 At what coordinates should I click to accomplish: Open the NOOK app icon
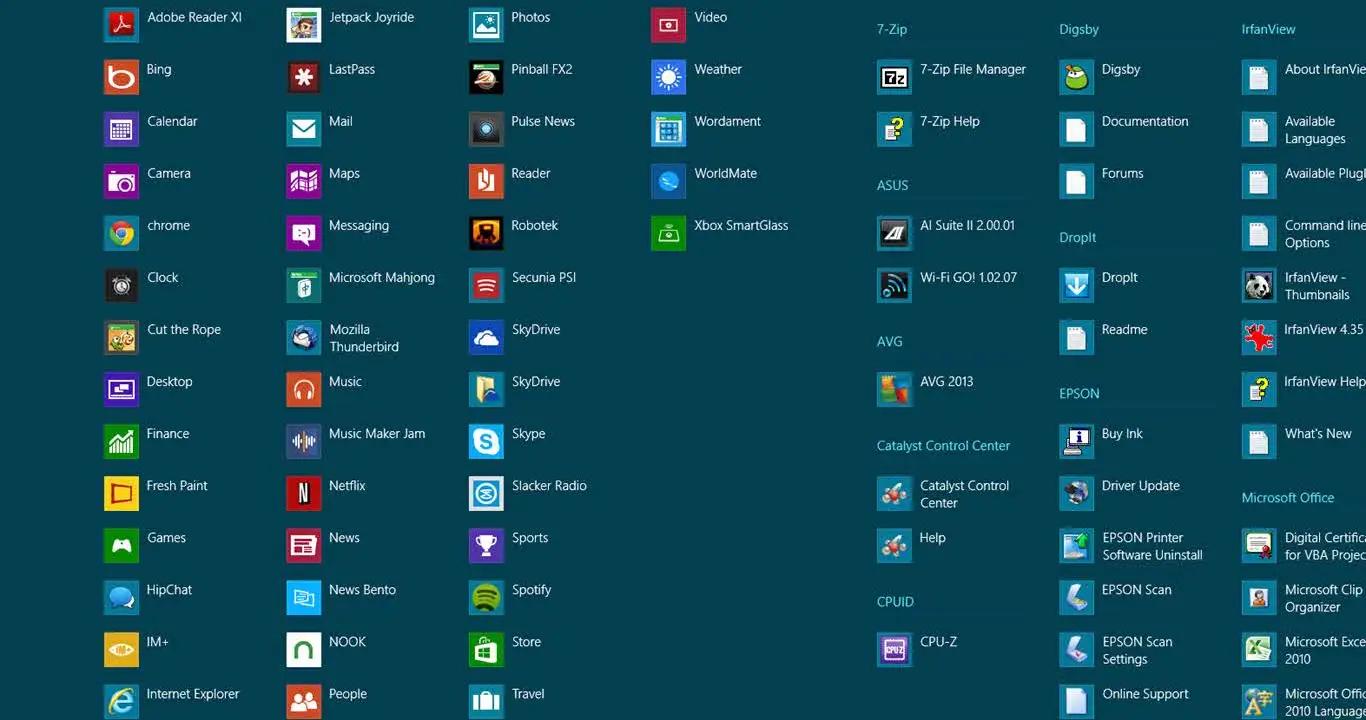(304, 649)
